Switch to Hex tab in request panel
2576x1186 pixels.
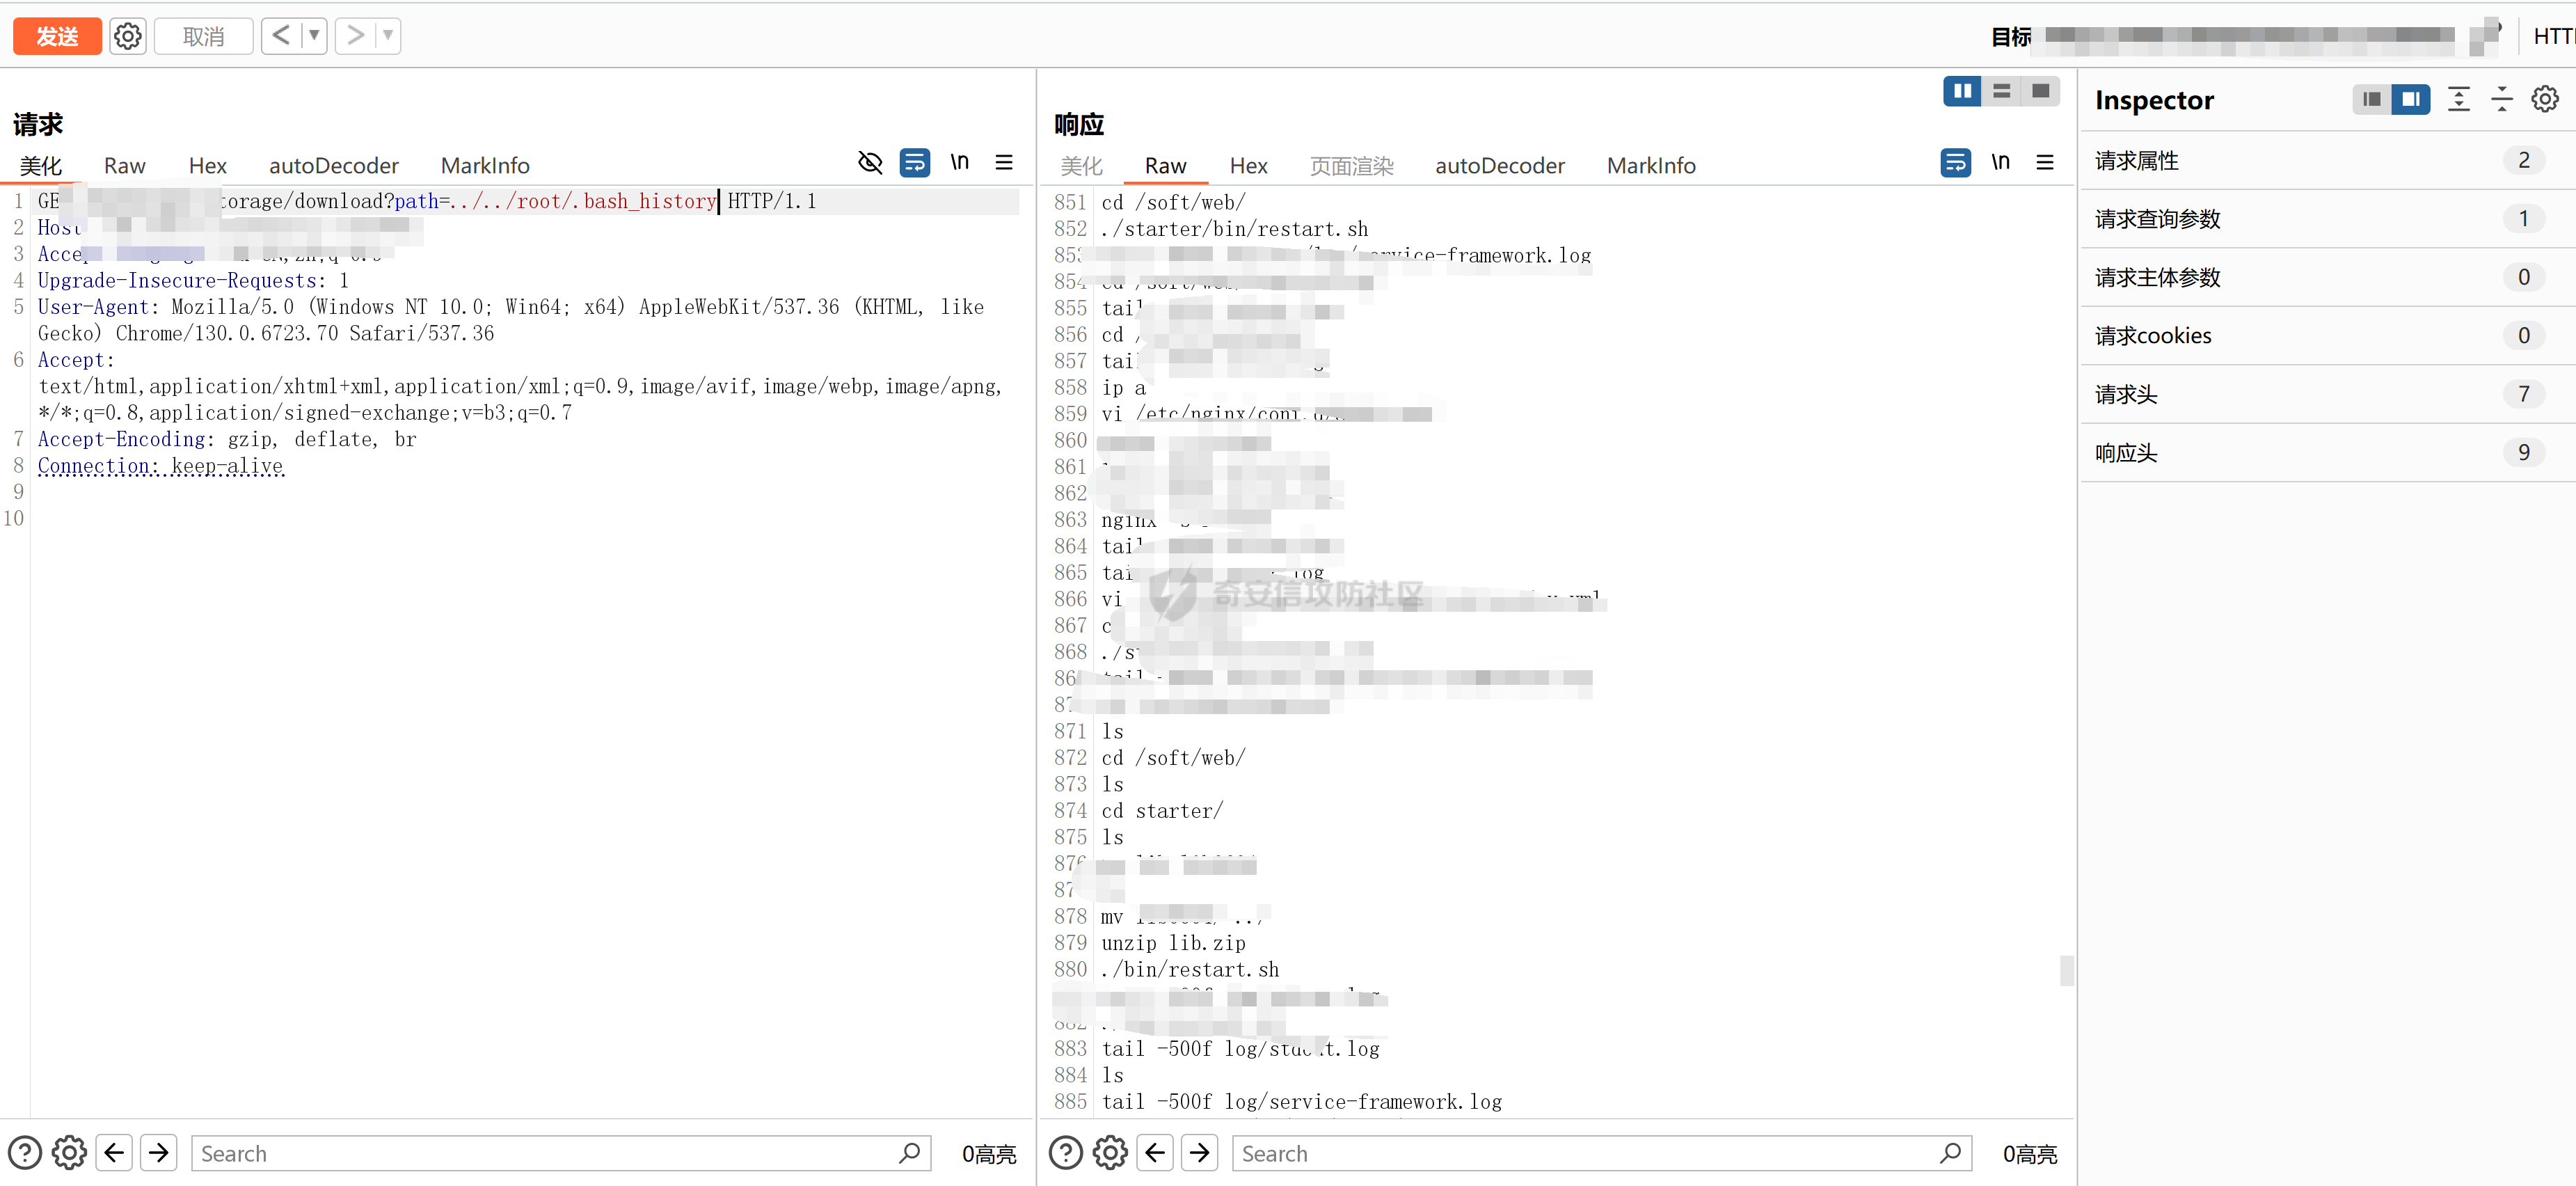(207, 166)
